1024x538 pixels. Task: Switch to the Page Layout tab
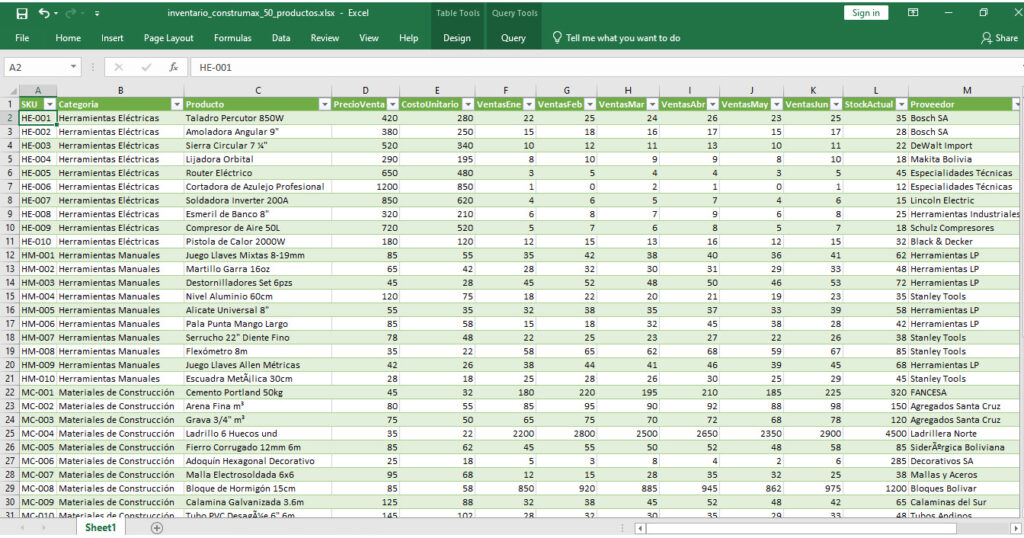coord(168,38)
